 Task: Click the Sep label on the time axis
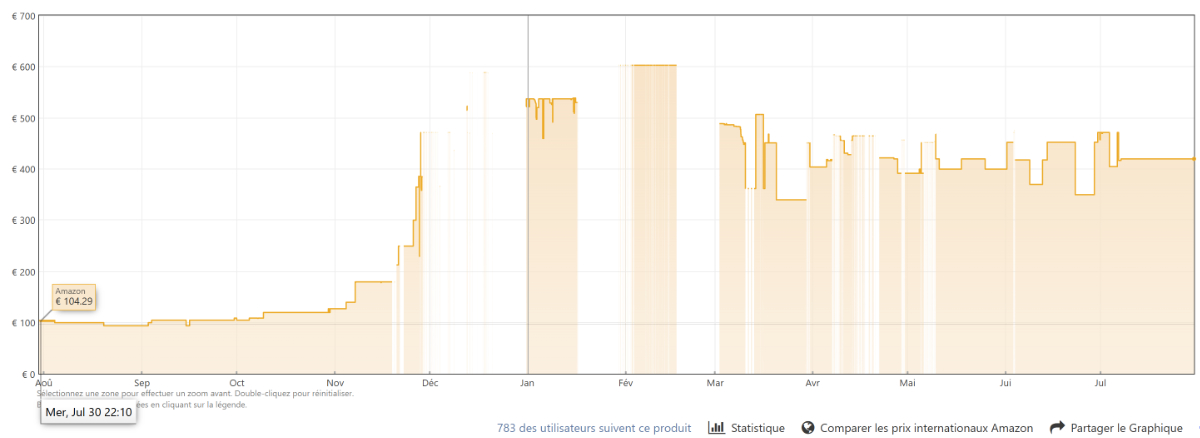coord(141,383)
